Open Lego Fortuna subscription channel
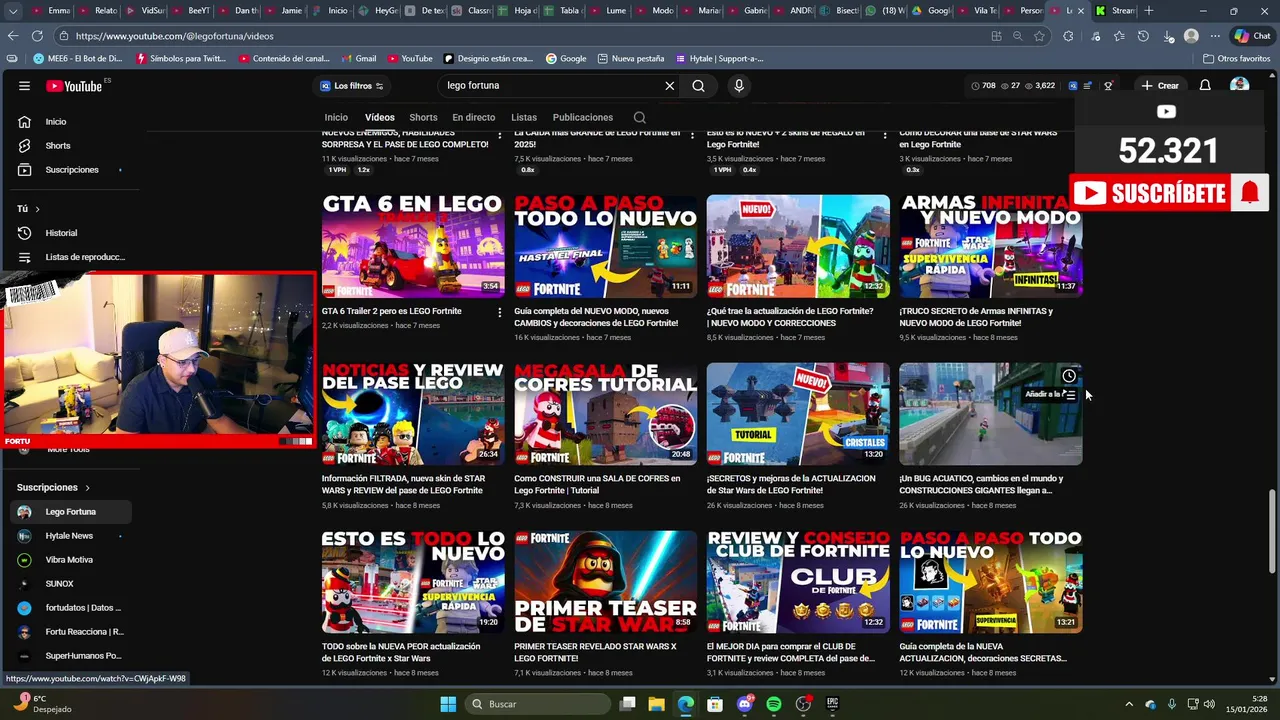 [71, 512]
